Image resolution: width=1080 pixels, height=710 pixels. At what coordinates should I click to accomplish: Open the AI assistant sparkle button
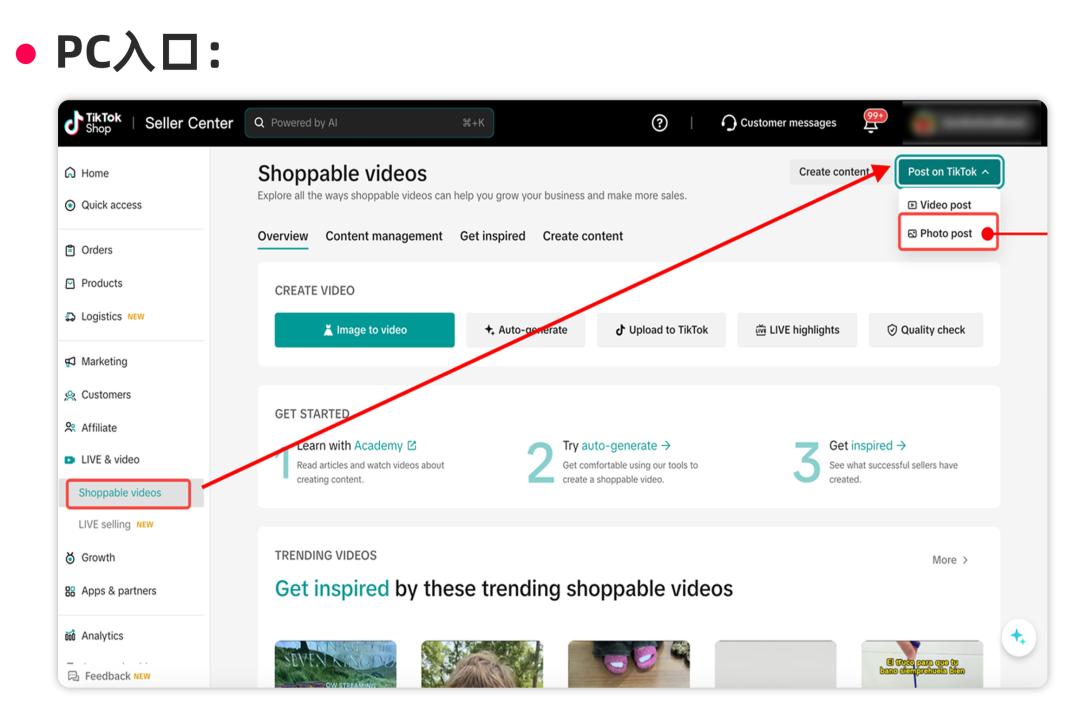click(1018, 637)
